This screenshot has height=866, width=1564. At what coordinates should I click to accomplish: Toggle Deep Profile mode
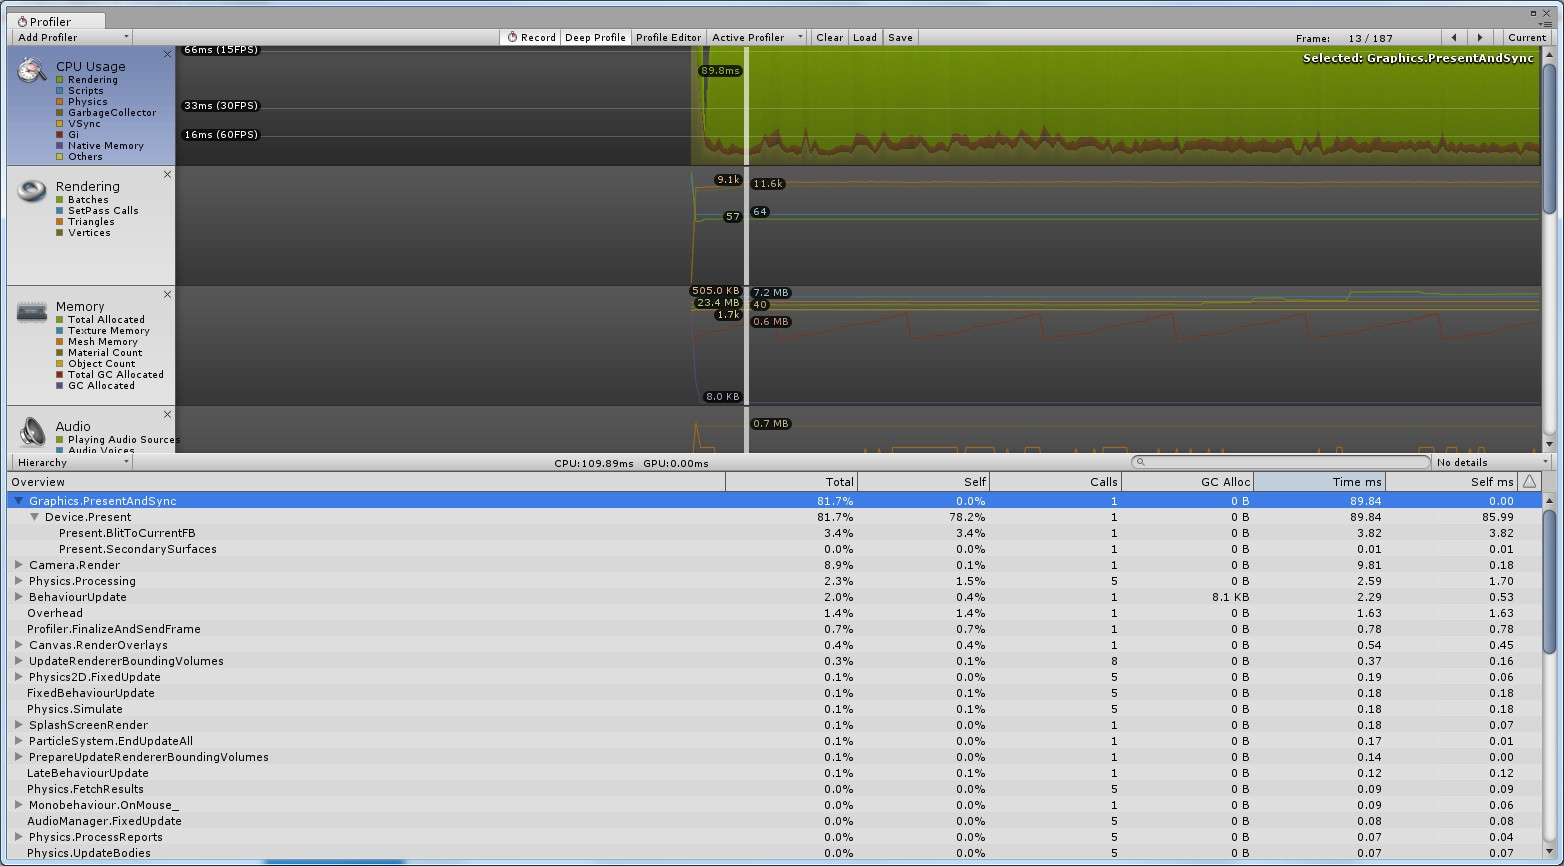595,38
